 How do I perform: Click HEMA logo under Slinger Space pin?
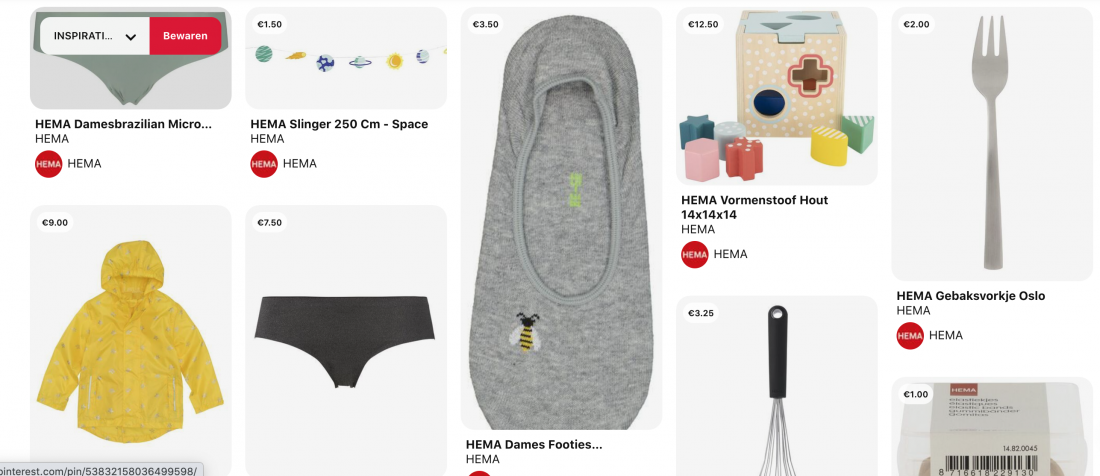click(264, 164)
